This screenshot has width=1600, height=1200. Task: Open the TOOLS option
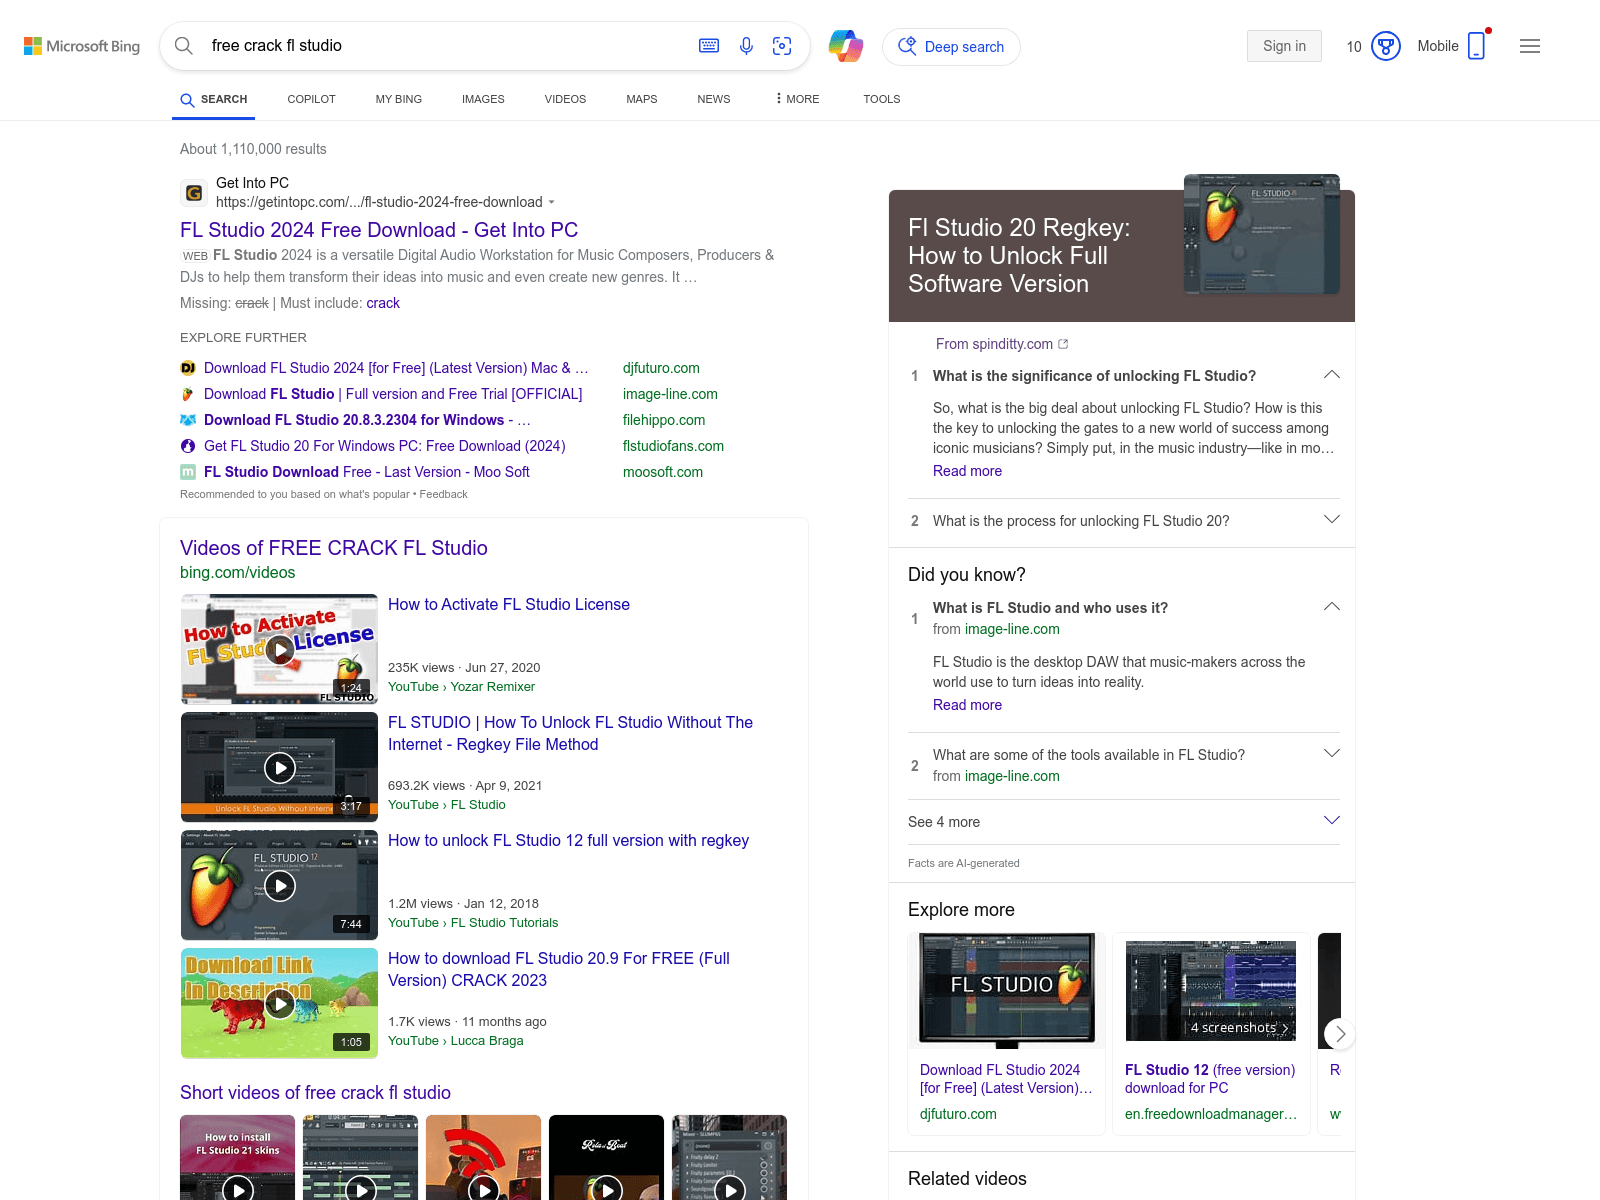(882, 99)
